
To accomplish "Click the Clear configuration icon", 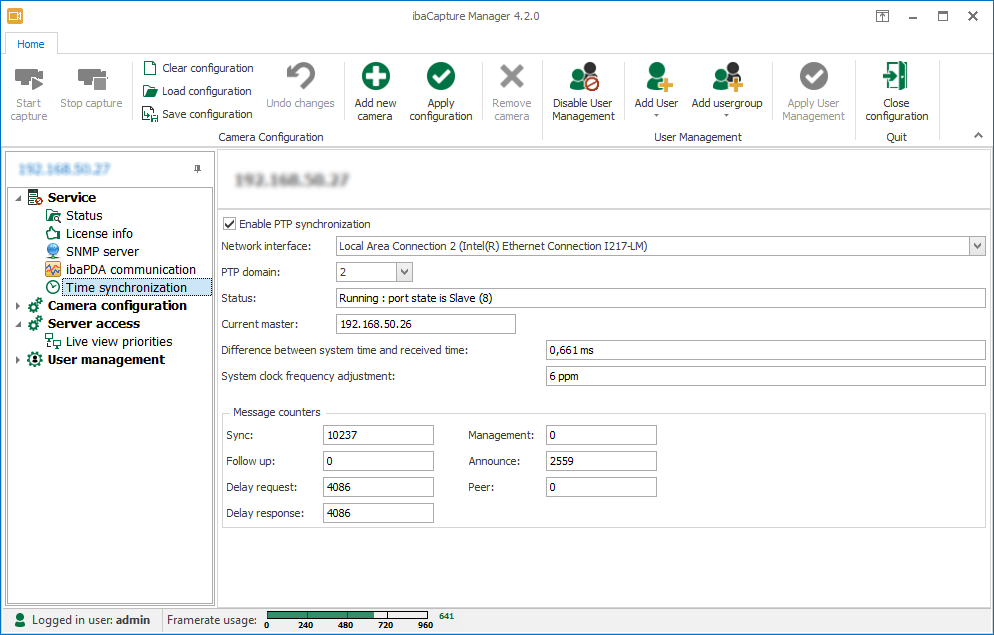I will 150,68.
